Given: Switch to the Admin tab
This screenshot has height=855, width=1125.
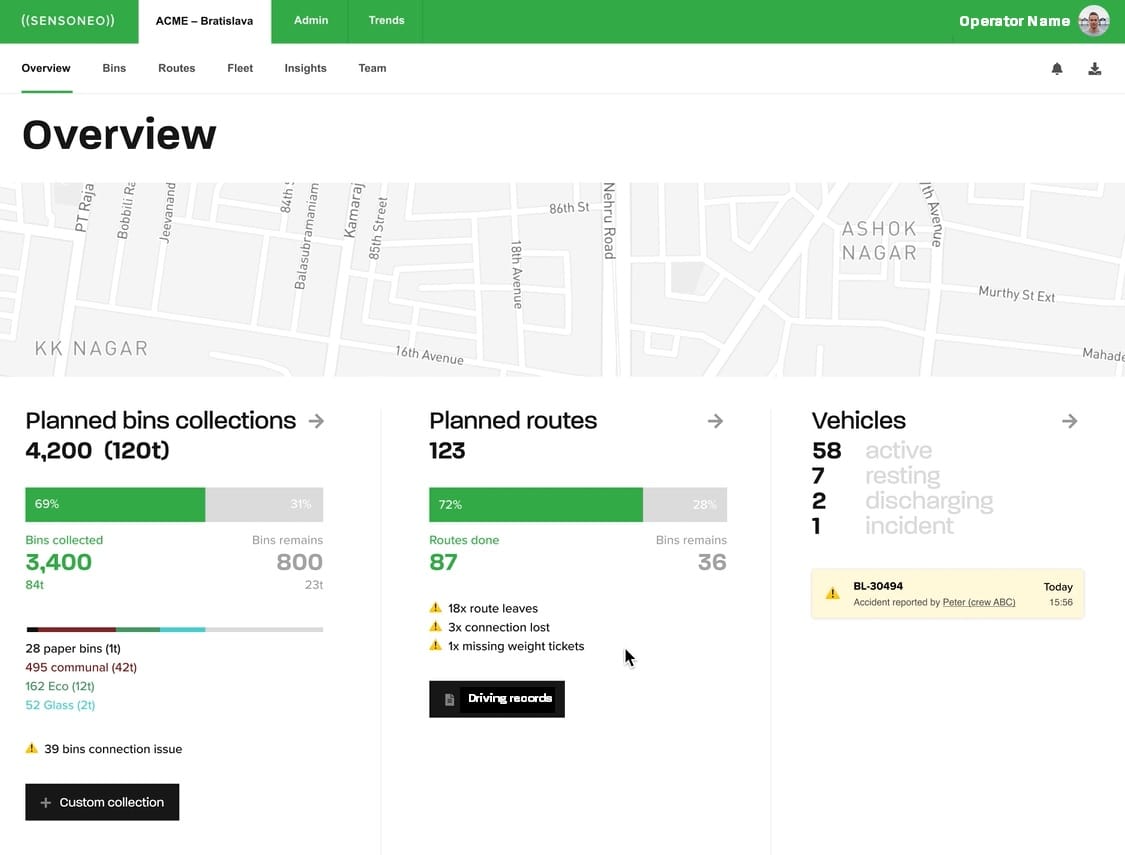Looking at the screenshot, I should click(x=310, y=21).
